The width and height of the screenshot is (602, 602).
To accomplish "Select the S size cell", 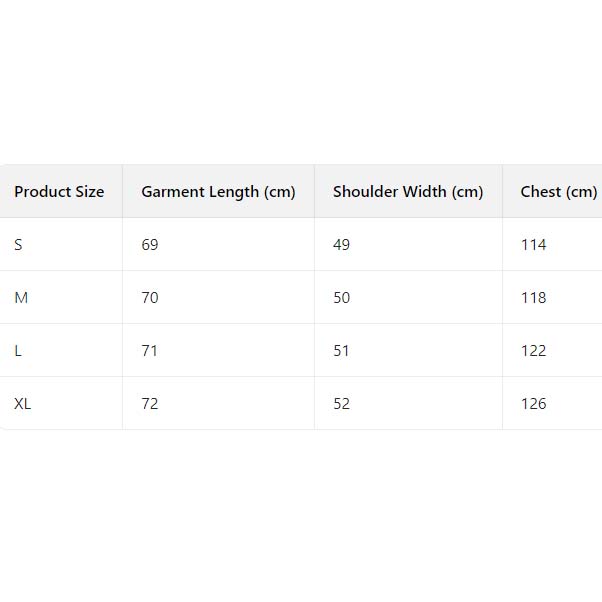I will 19,245.
